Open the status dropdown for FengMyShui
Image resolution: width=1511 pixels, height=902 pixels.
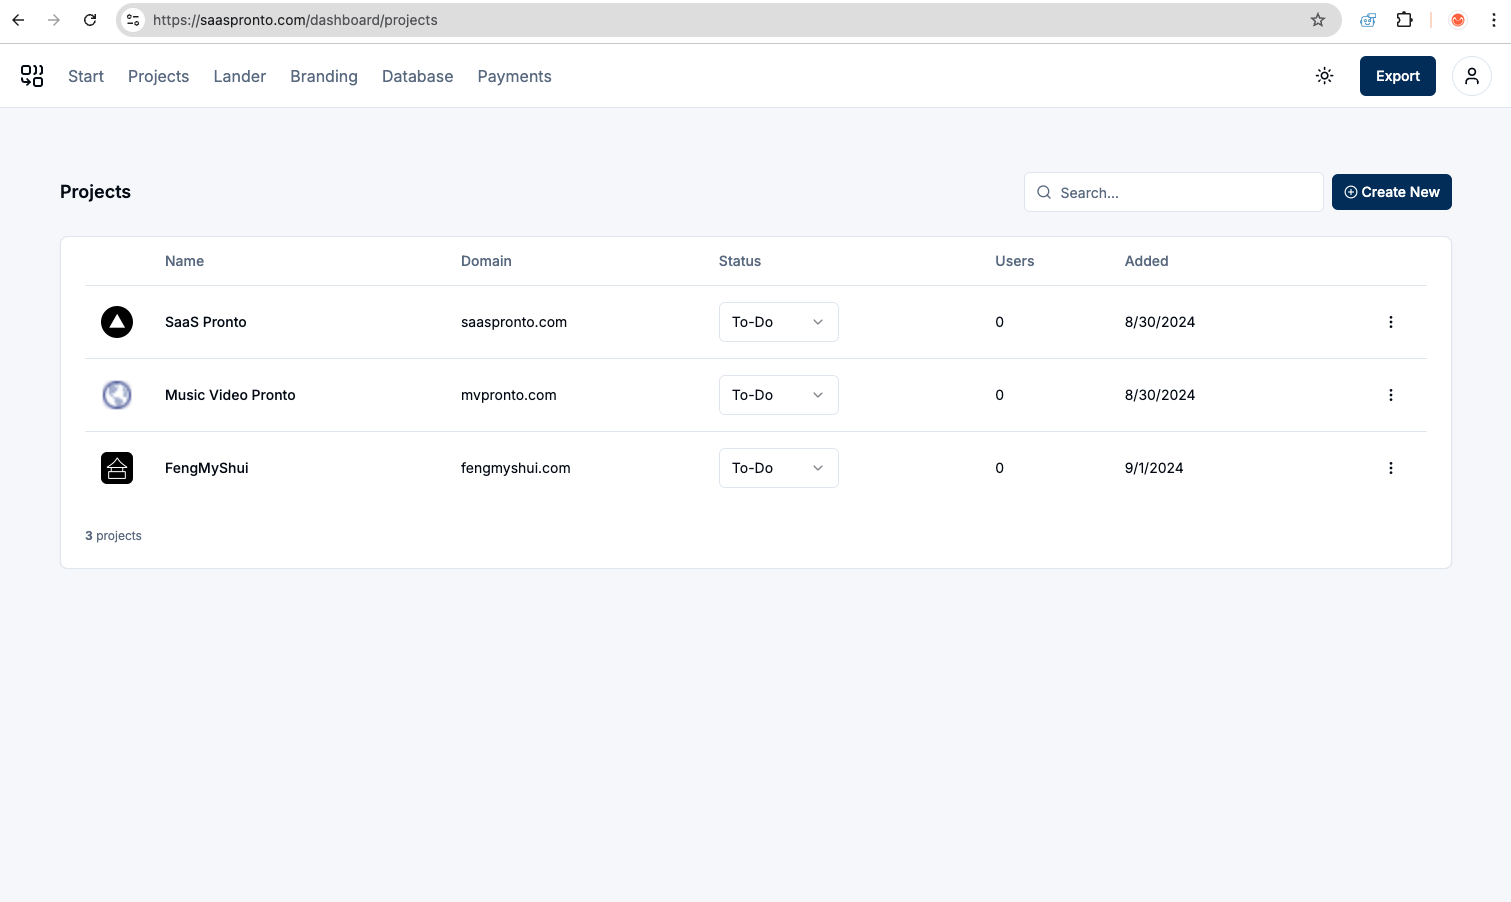tap(779, 468)
